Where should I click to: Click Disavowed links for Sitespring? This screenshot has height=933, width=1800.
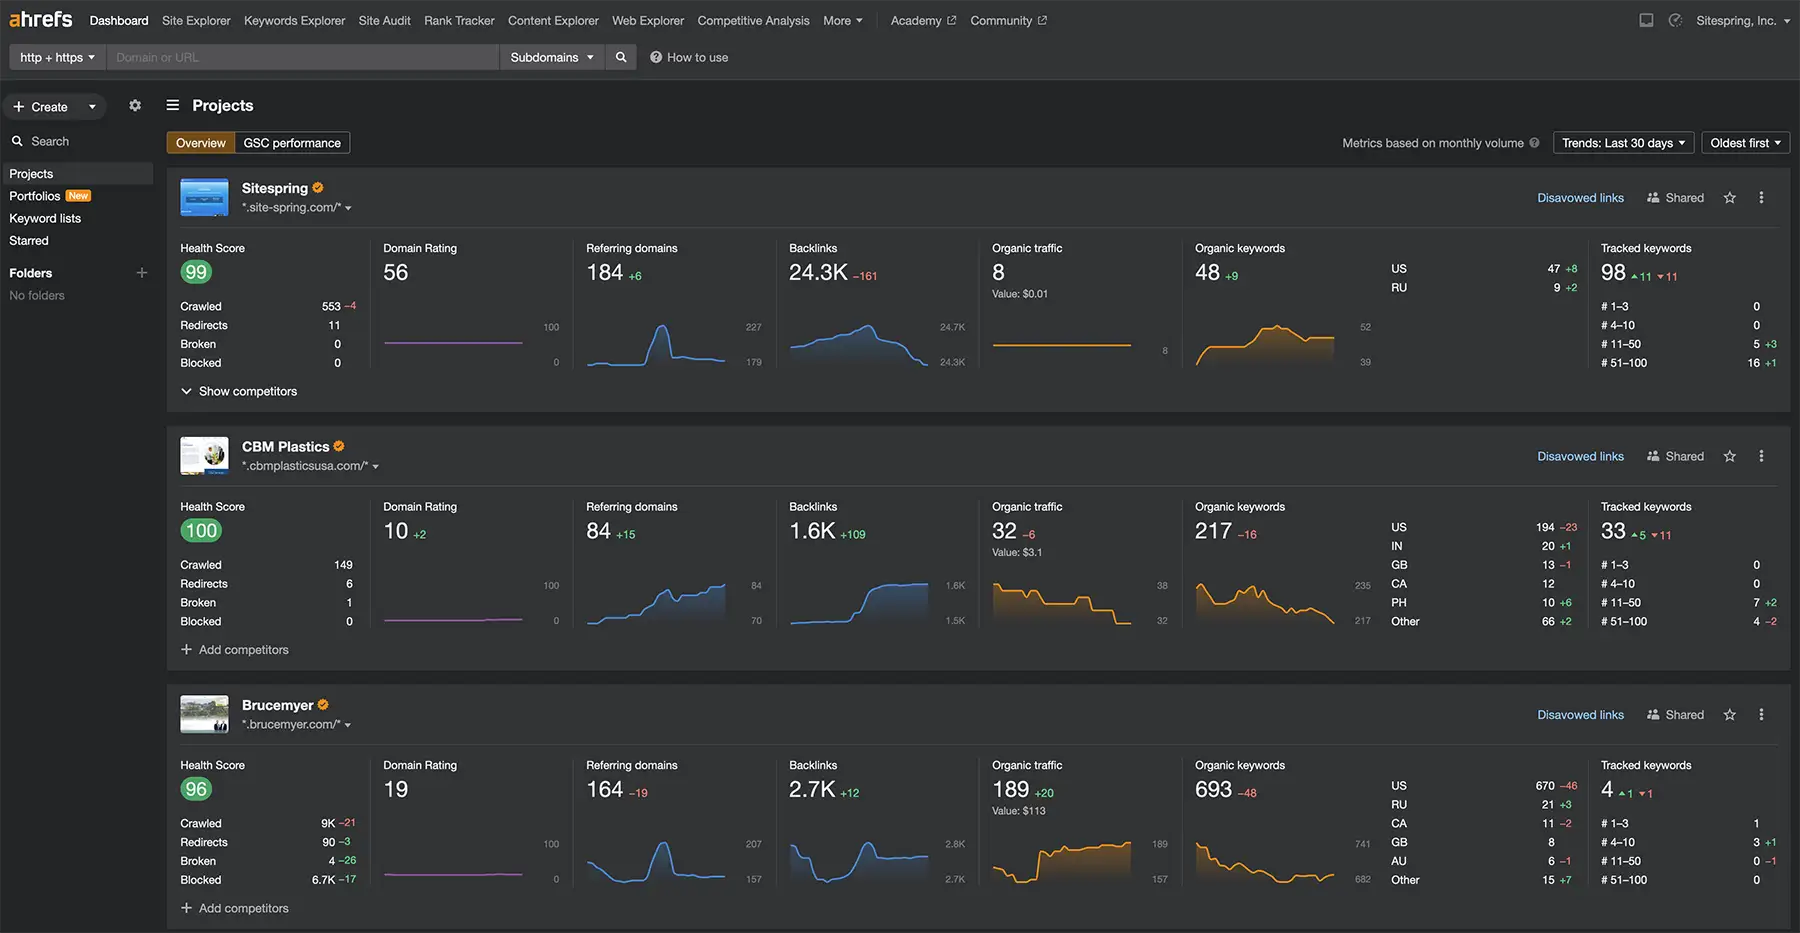click(x=1580, y=198)
